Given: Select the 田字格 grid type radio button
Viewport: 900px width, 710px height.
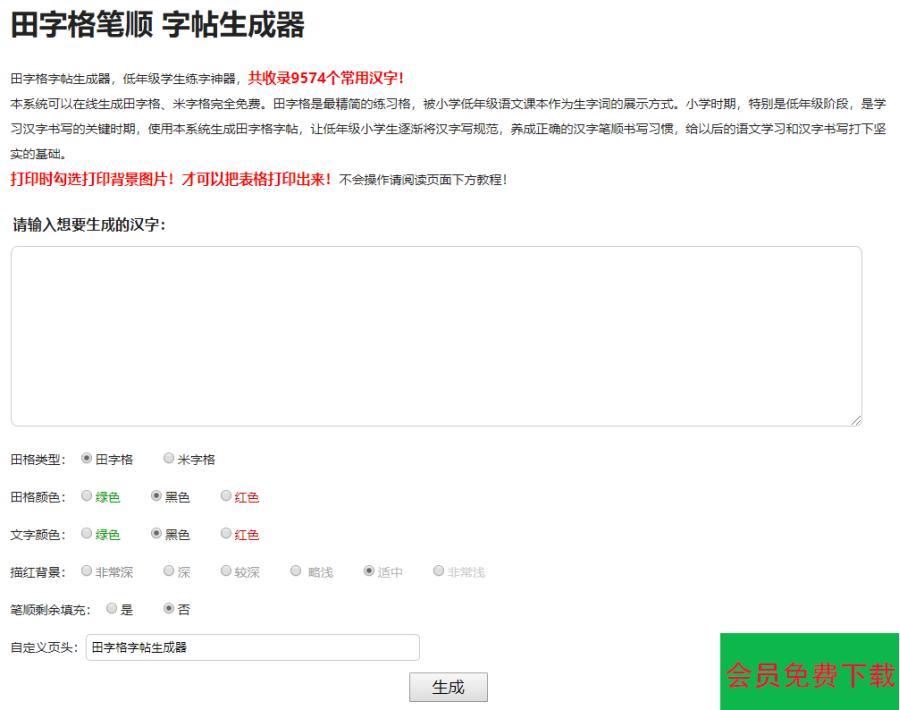Looking at the screenshot, I should click(x=86, y=459).
